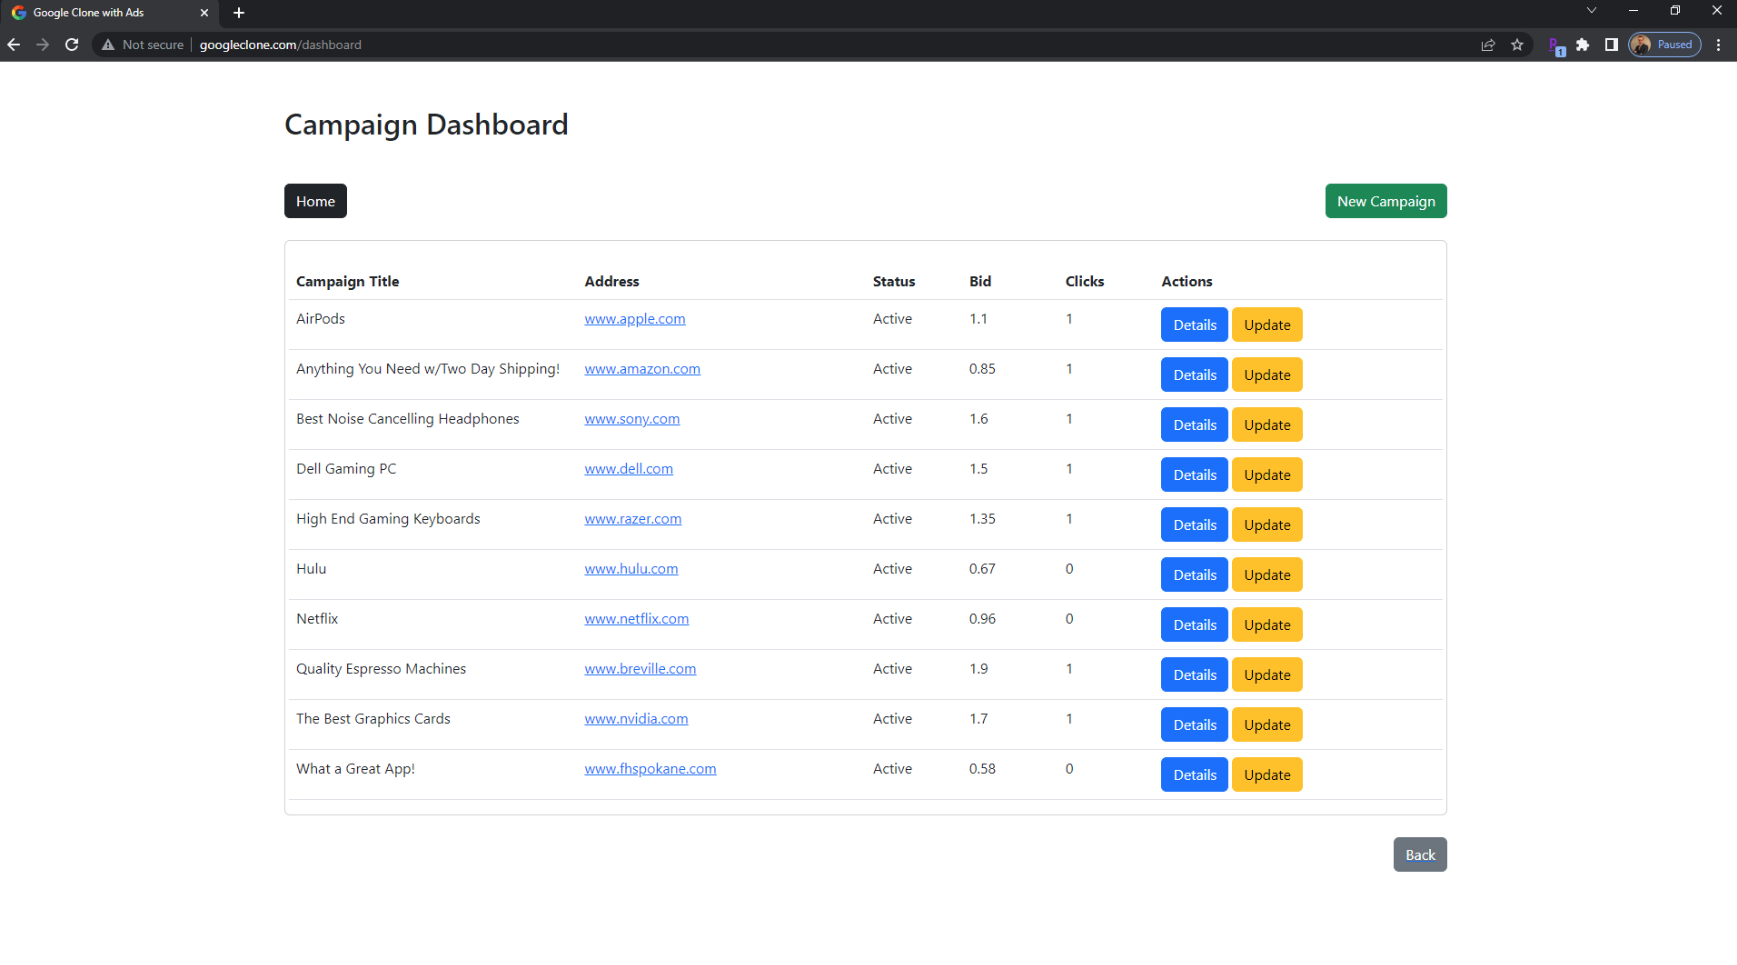Image resolution: width=1737 pixels, height=965 pixels.
Task: Open Details for Hulu campaign
Action: 1194,575
